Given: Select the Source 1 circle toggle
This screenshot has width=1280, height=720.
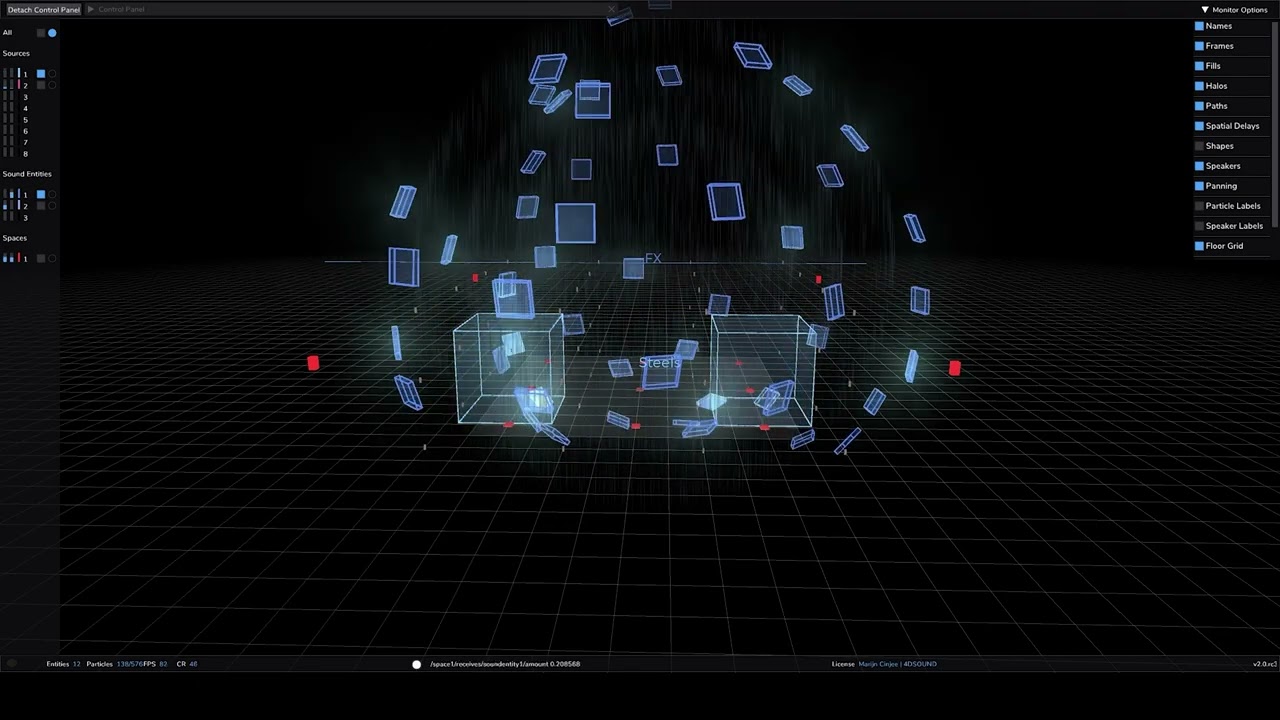Looking at the screenshot, I should (52, 74).
